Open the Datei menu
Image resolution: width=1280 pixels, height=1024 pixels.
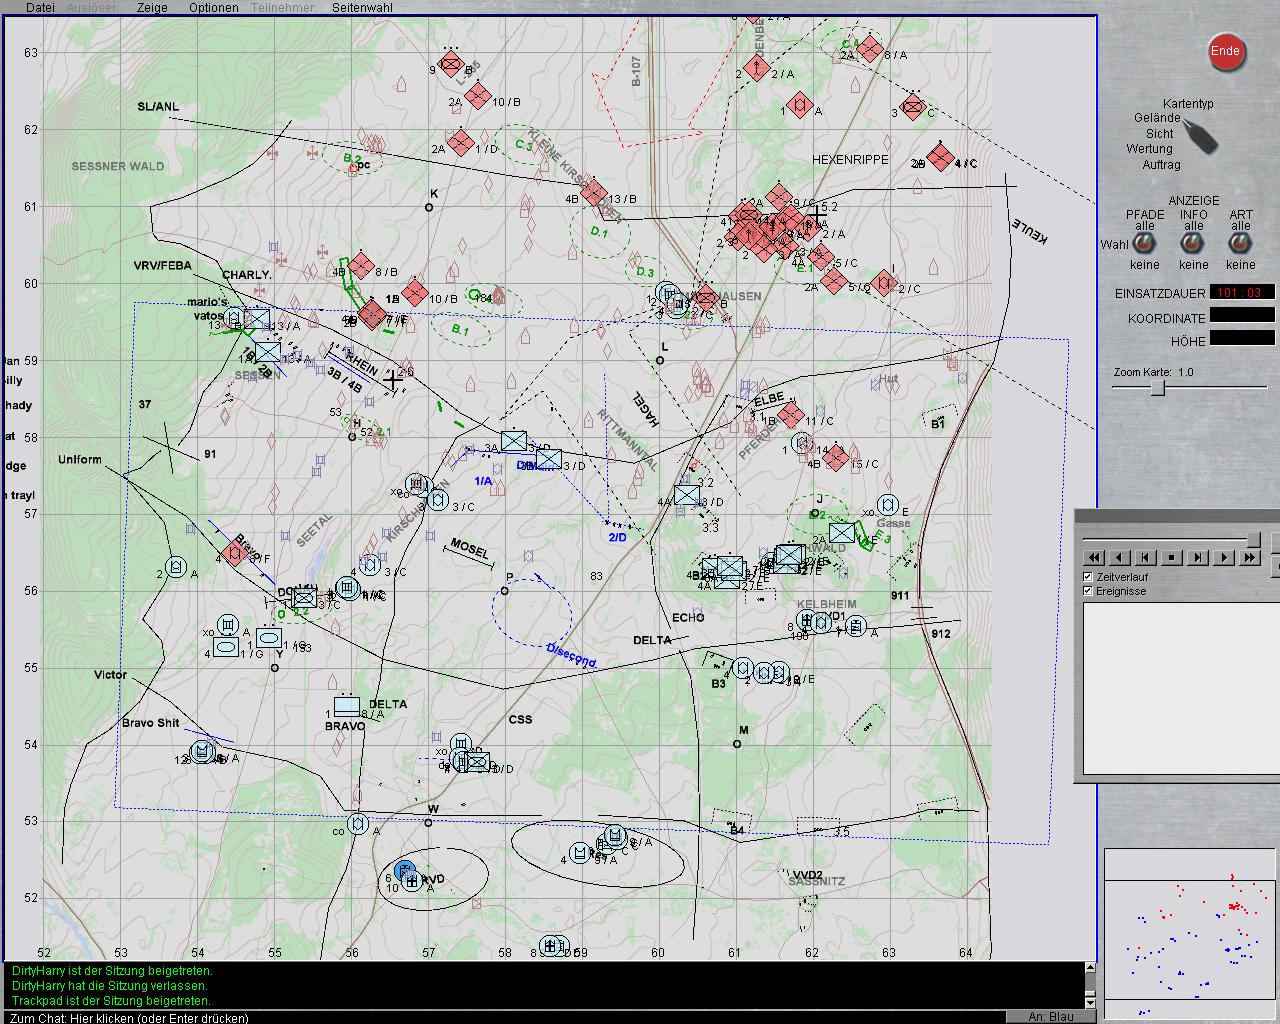click(40, 7)
